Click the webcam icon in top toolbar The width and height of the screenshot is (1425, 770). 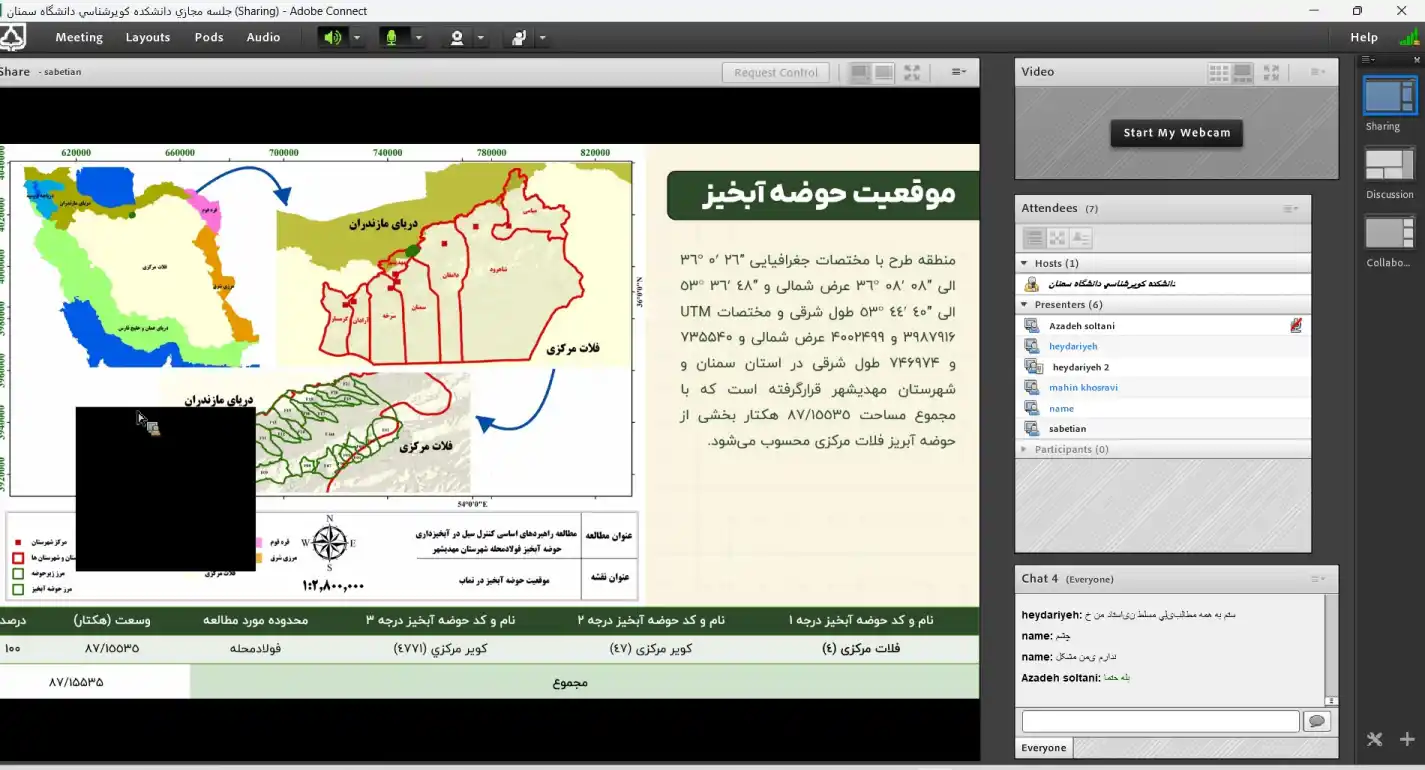coord(457,38)
